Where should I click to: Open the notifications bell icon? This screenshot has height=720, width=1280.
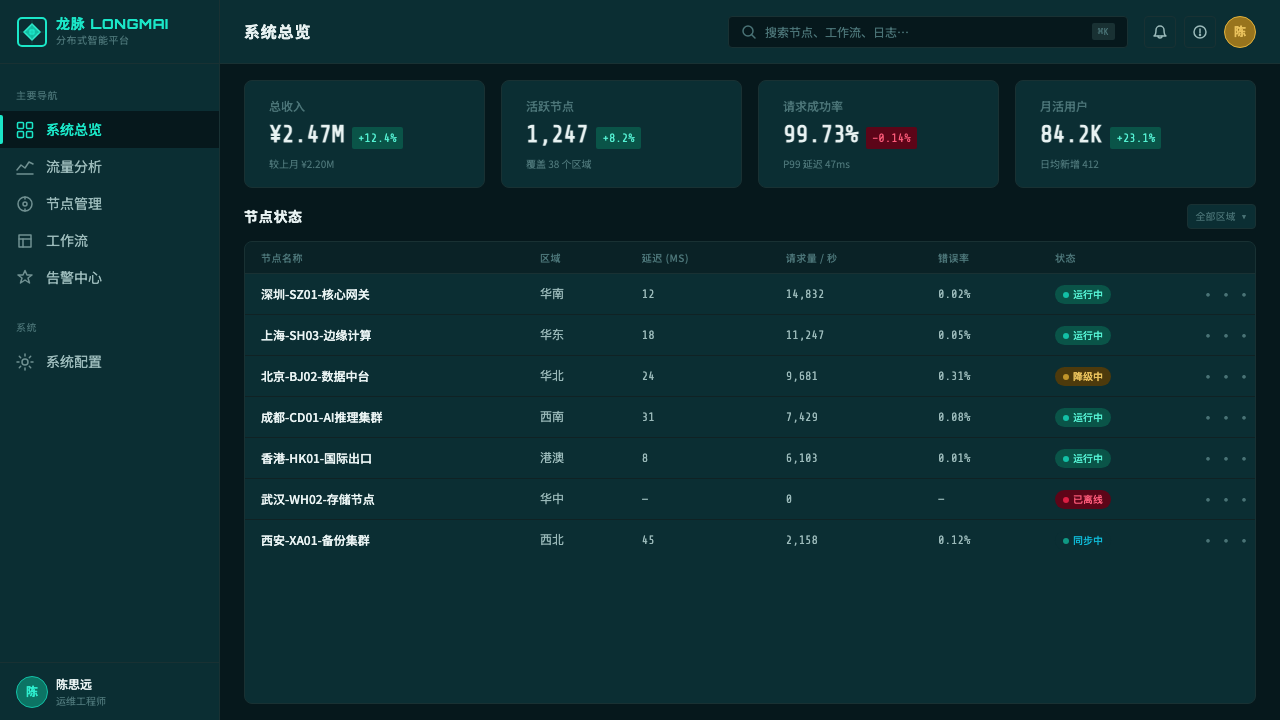tap(1160, 32)
